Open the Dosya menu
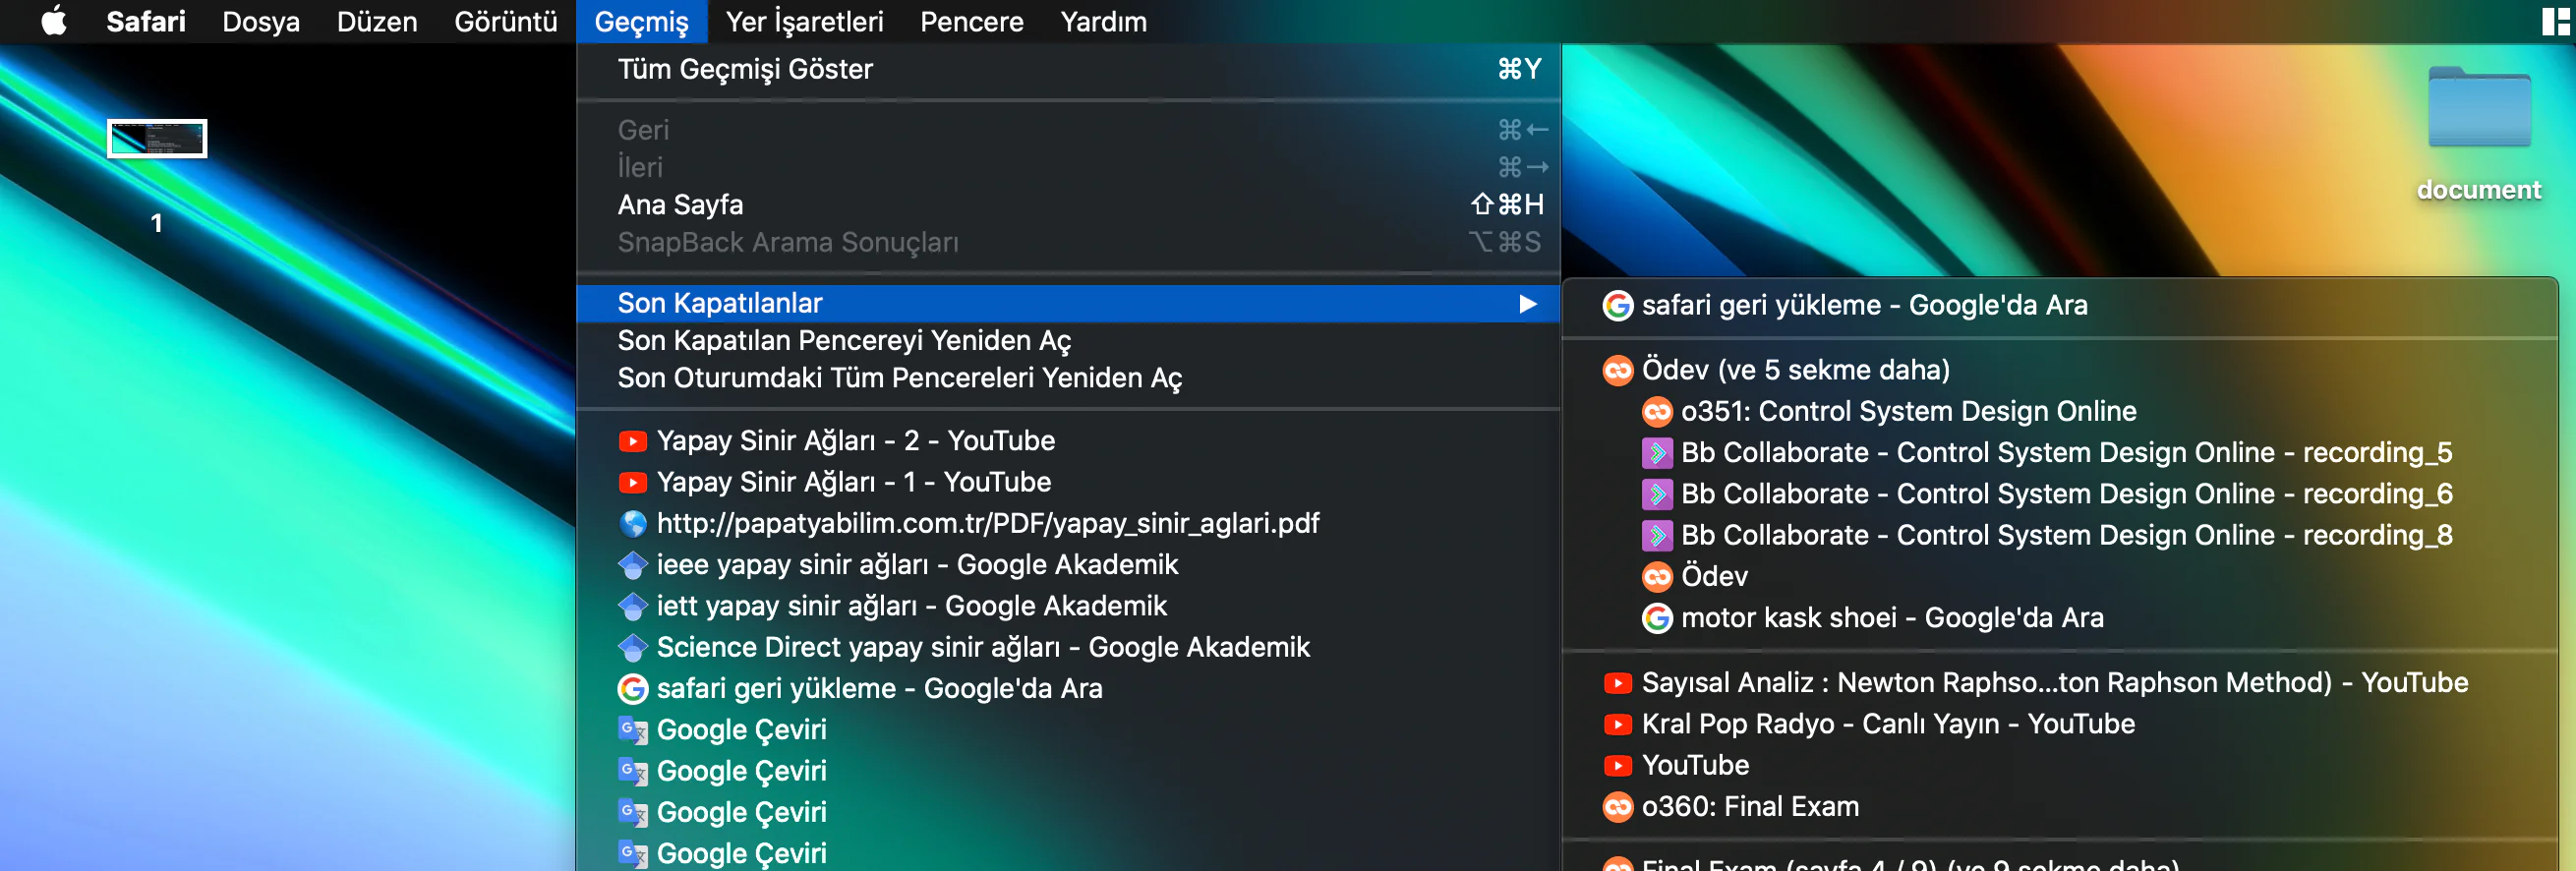 click(260, 21)
